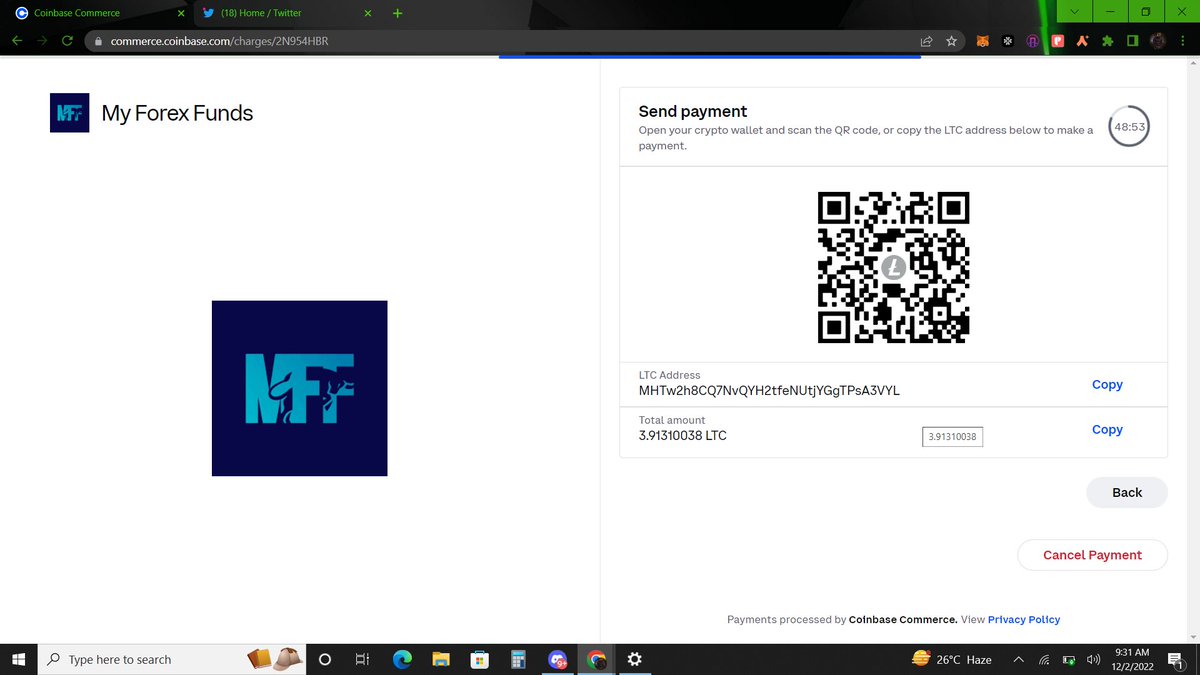The width and height of the screenshot is (1200, 675).
Task: Click the small My Forex Funds logo in header
Action: pos(70,113)
